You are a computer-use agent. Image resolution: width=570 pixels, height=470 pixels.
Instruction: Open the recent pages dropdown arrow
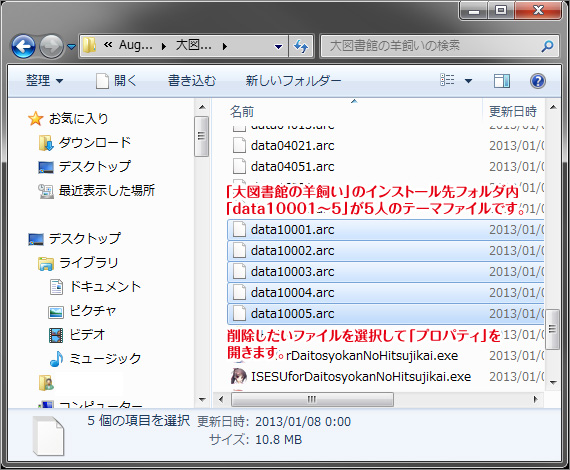72,47
